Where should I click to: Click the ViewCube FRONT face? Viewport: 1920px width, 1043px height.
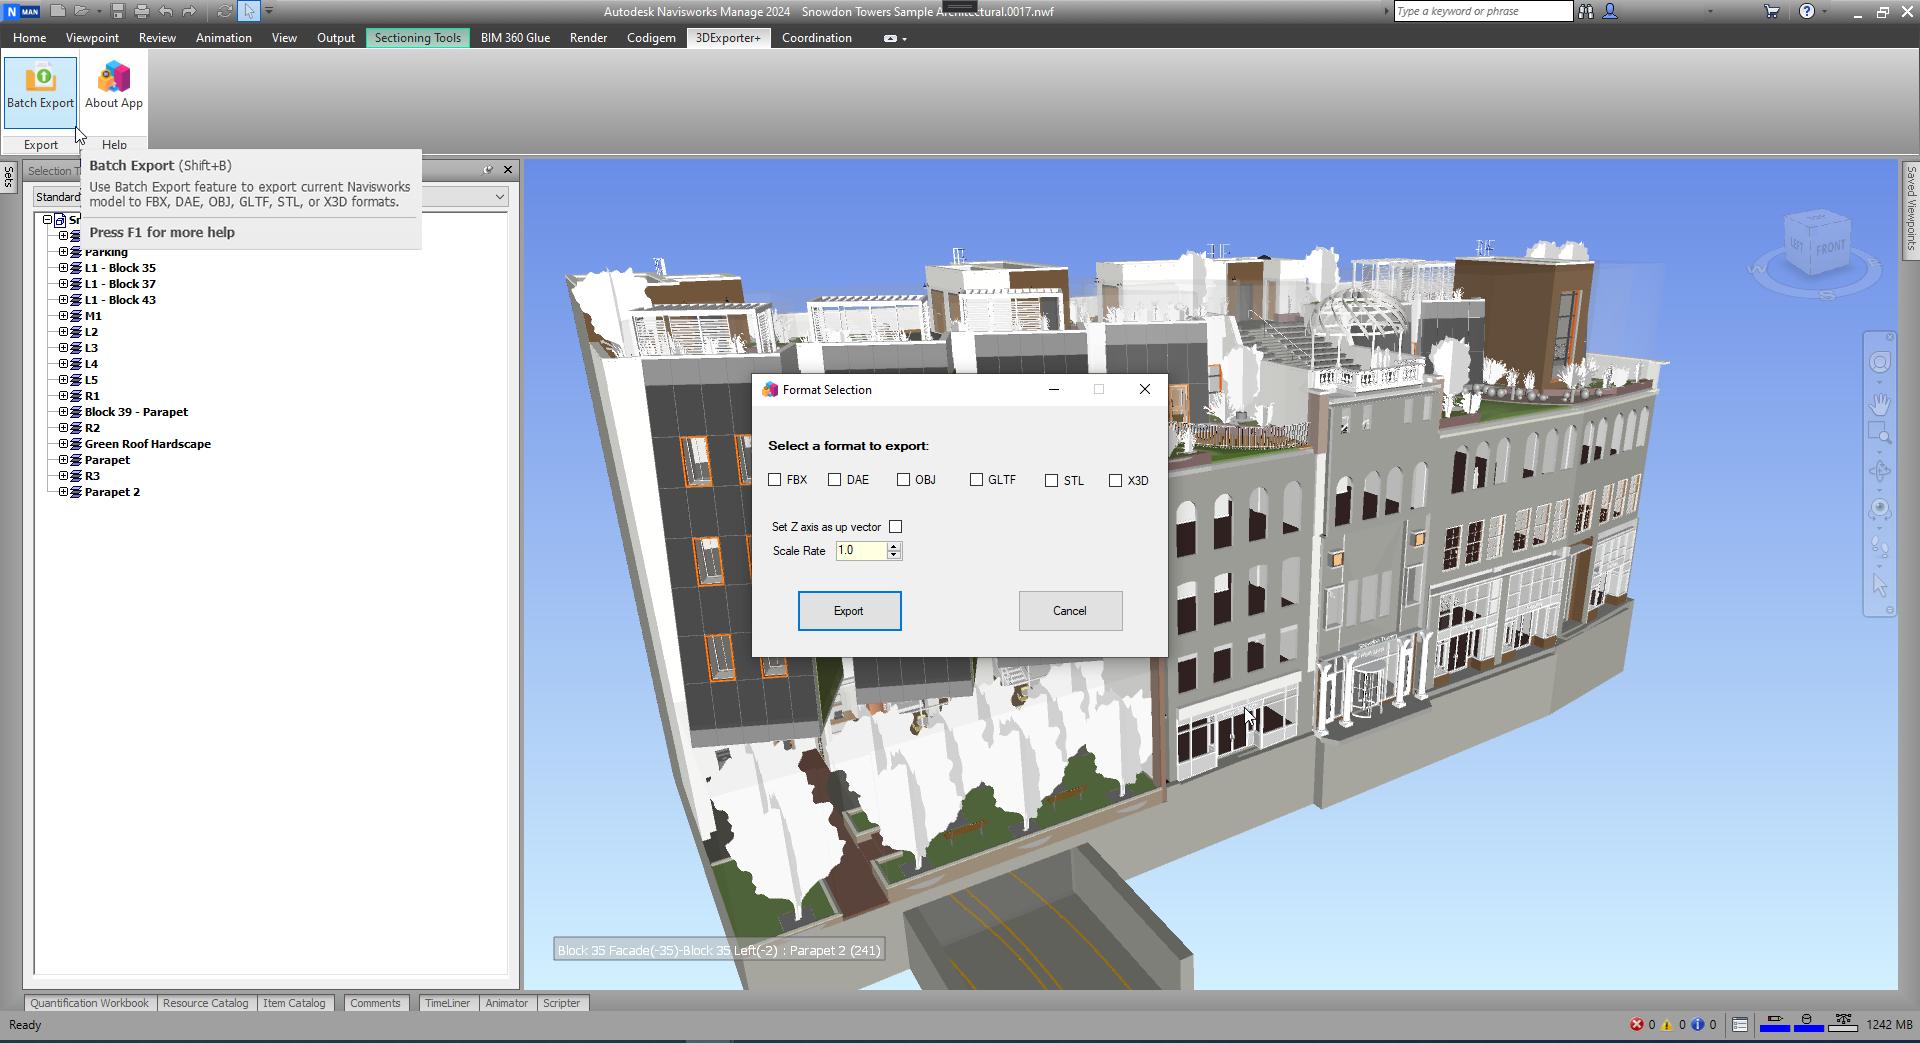[1830, 247]
